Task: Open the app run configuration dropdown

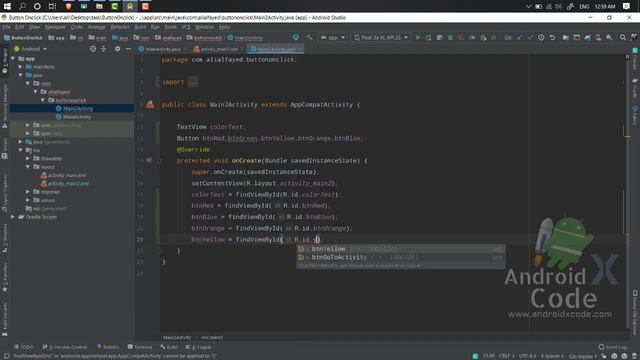Action: [333, 38]
